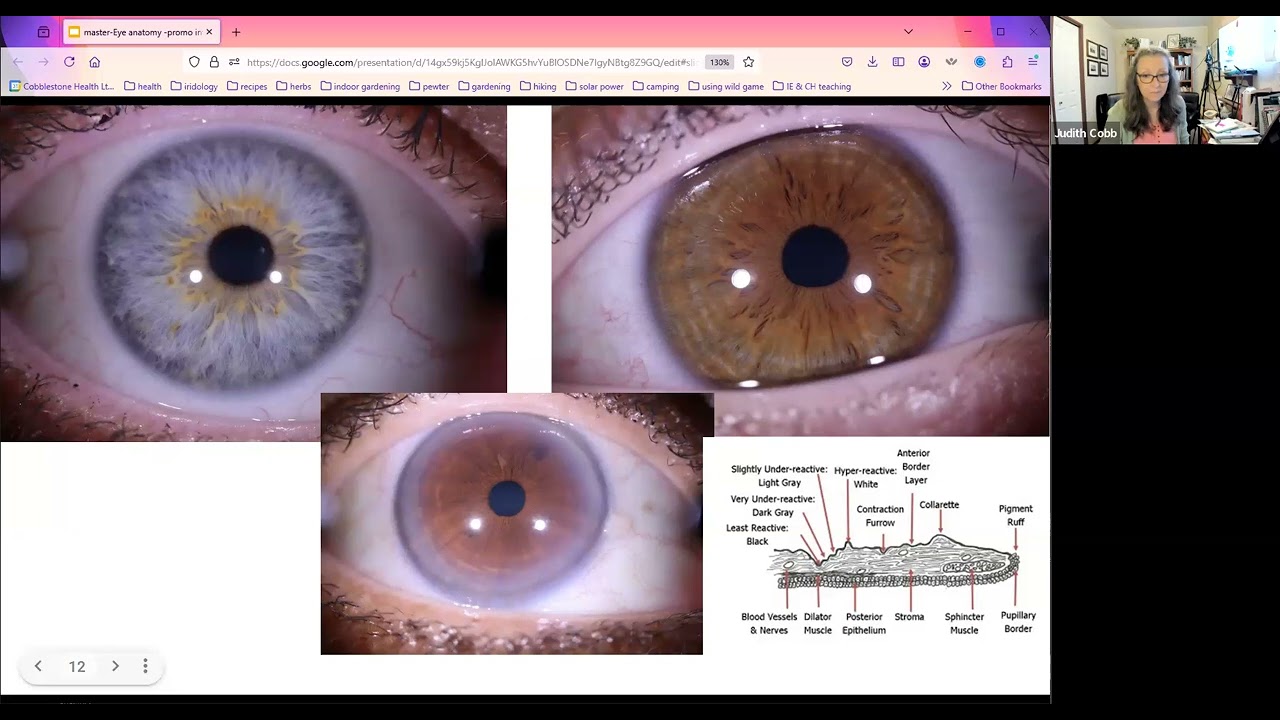Go forward one page in browser
1280x720 pixels.
click(43, 62)
